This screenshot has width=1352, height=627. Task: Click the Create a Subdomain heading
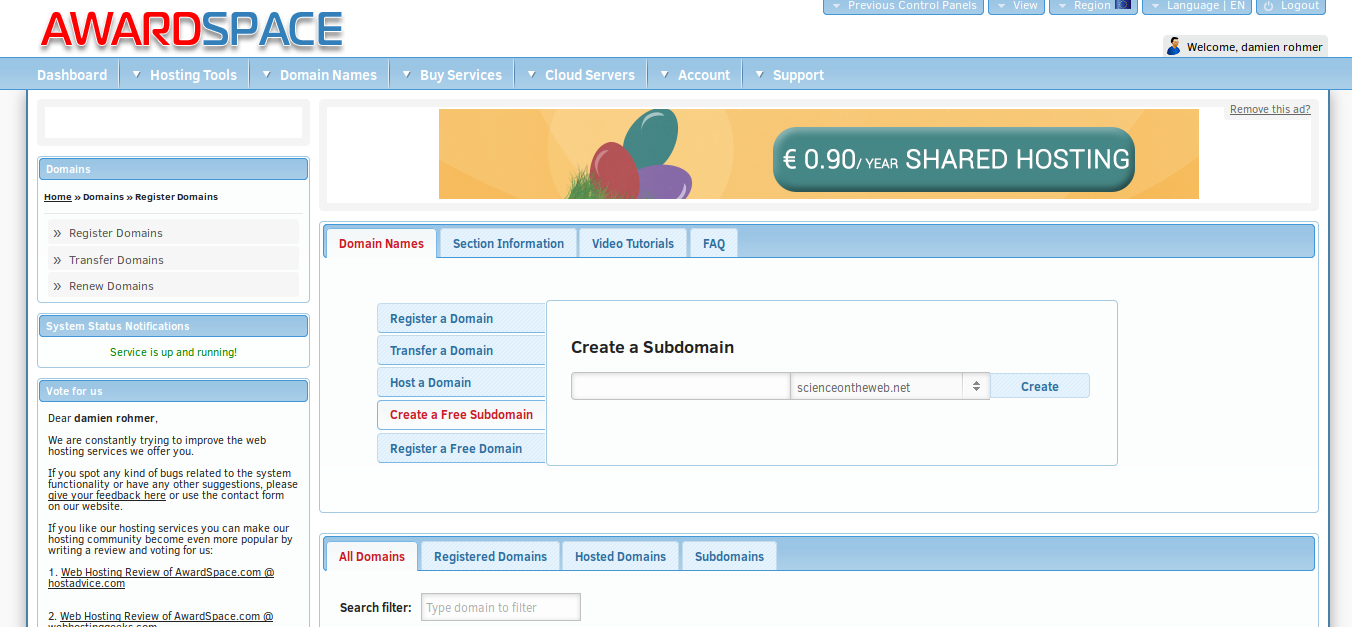pyautogui.click(x=652, y=348)
